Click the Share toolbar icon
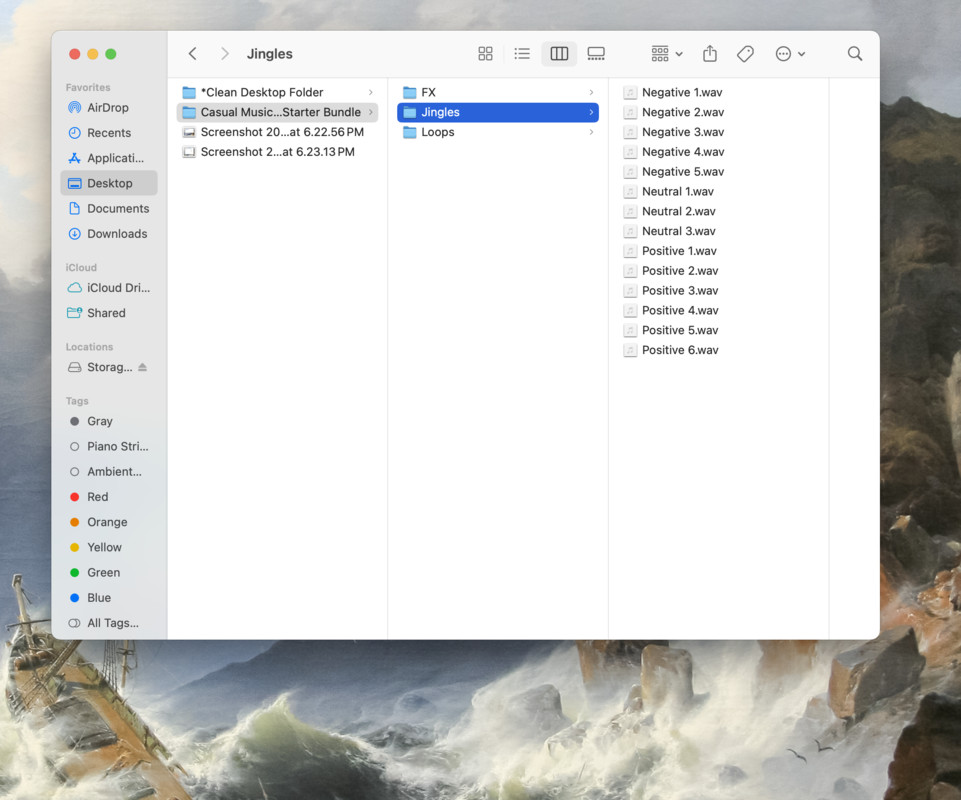The width and height of the screenshot is (961, 800). point(710,54)
